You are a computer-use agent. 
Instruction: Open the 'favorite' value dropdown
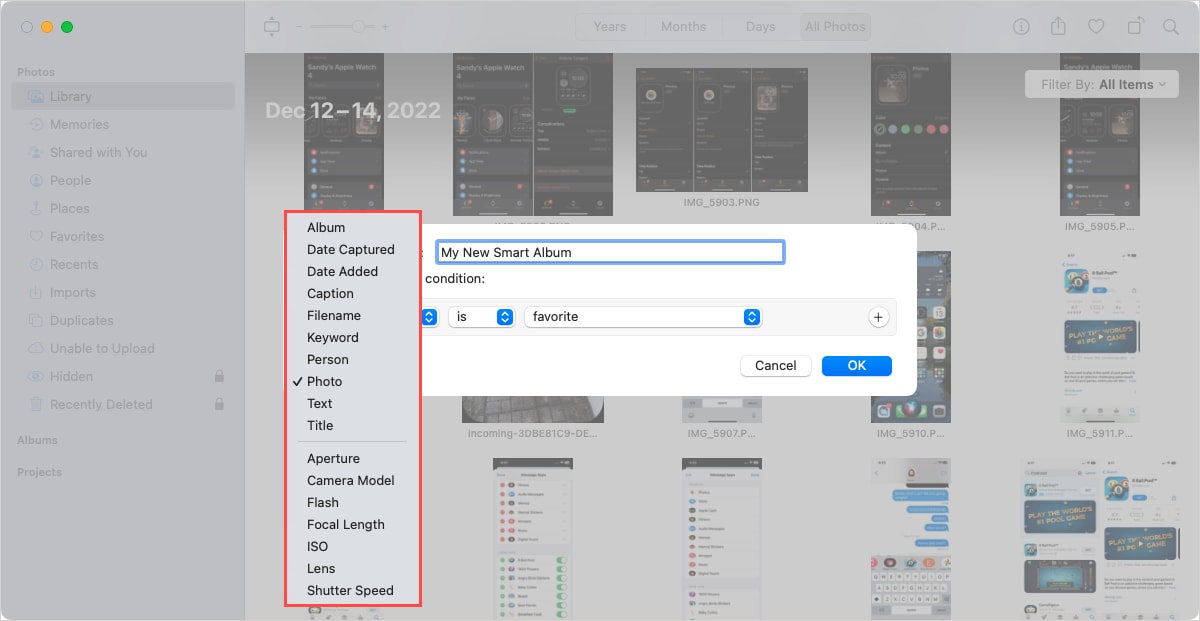point(643,317)
